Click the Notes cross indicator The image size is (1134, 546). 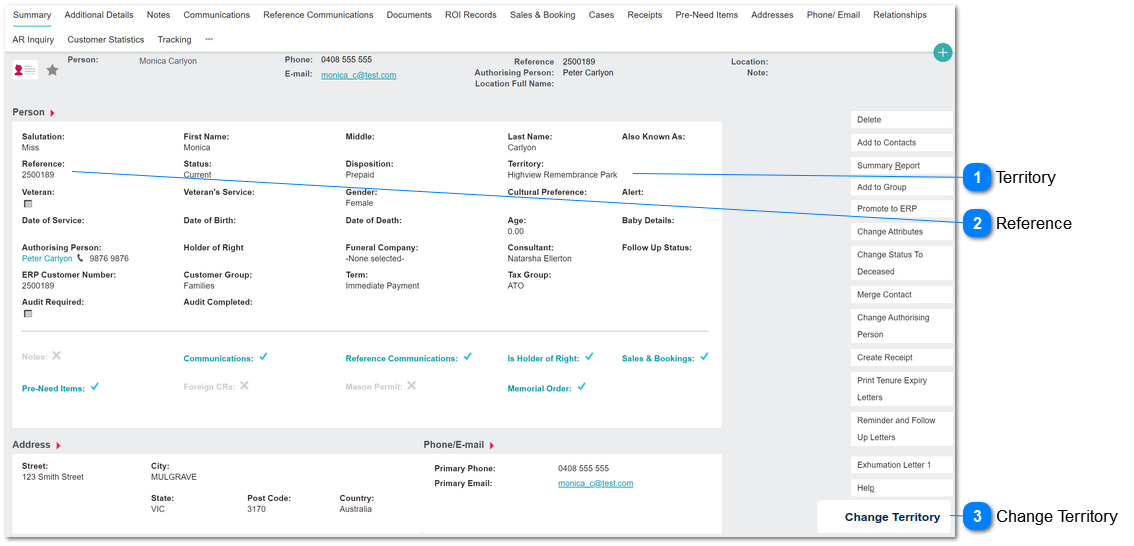point(56,356)
